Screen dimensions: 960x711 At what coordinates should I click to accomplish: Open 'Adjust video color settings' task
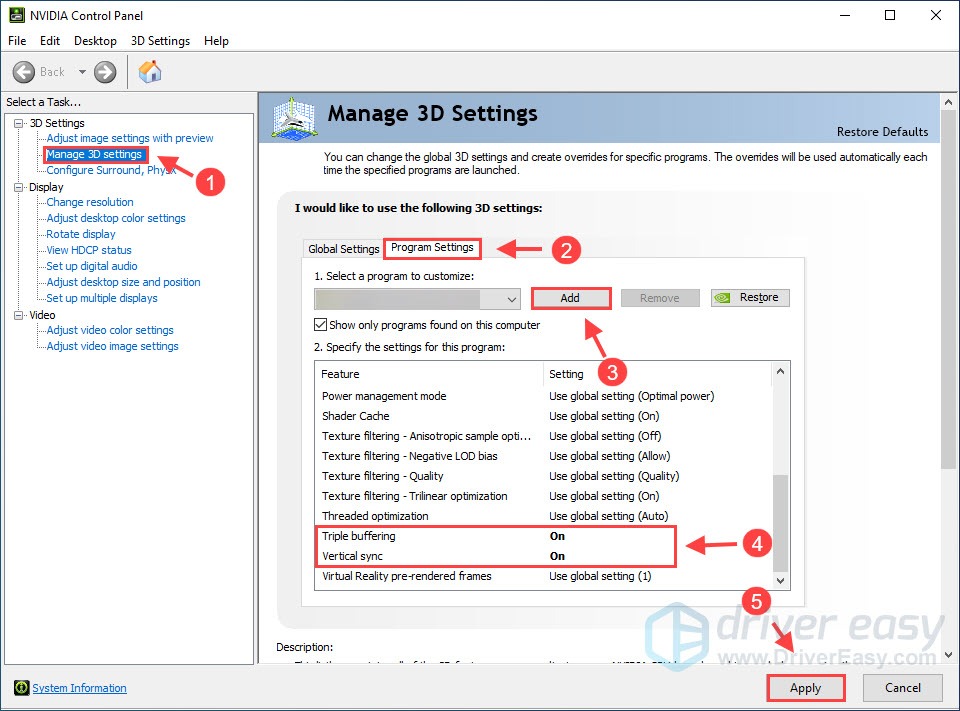pos(110,330)
